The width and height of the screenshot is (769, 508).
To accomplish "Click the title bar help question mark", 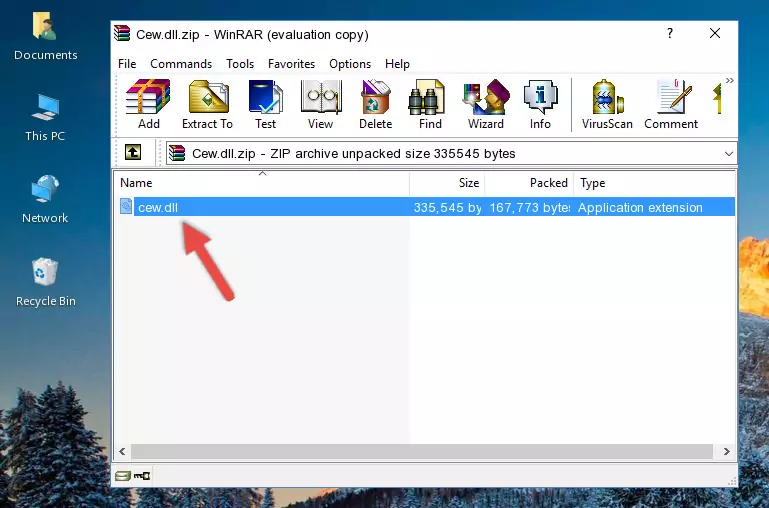I will coord(670,33).
